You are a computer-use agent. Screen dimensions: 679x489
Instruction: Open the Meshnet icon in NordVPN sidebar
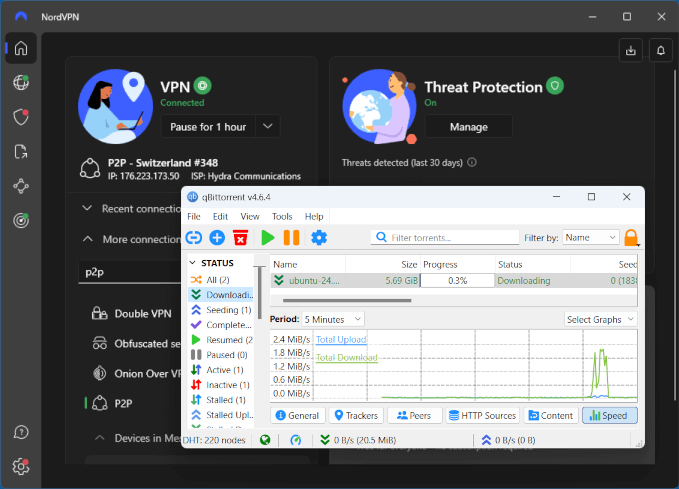tap(21, 186)
